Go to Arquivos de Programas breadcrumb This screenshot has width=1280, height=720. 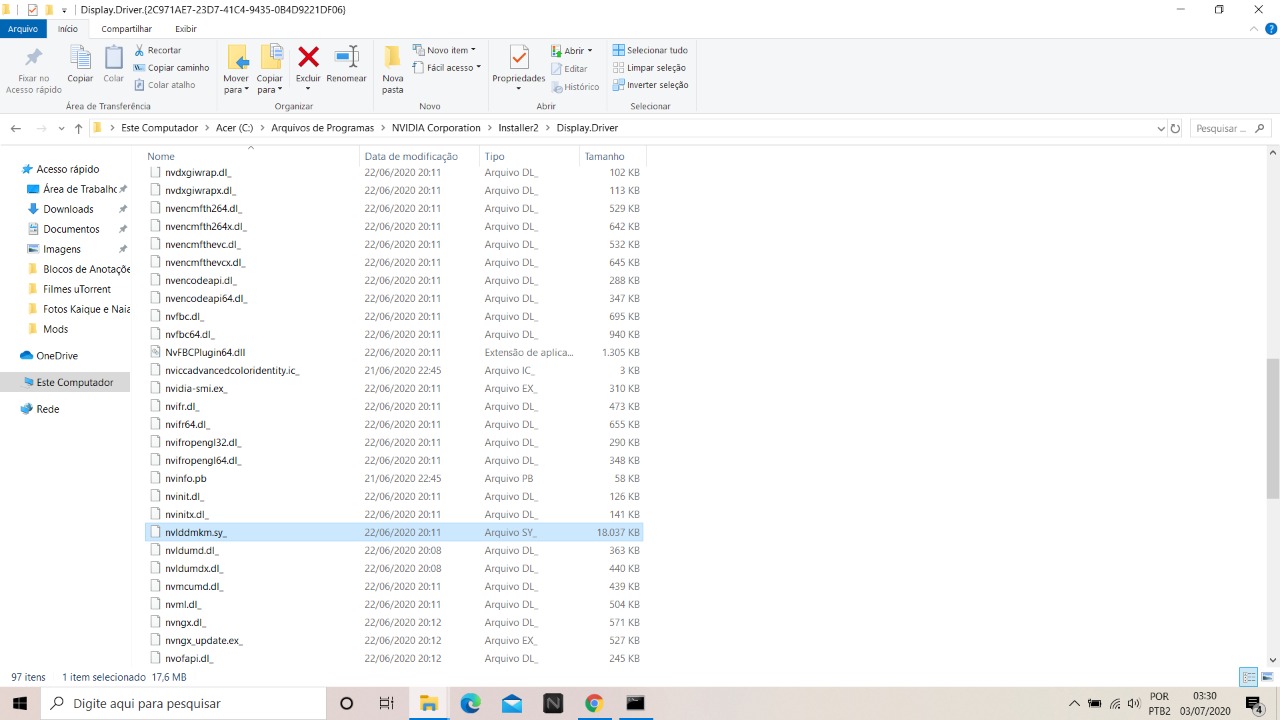[x=322, y=128]
